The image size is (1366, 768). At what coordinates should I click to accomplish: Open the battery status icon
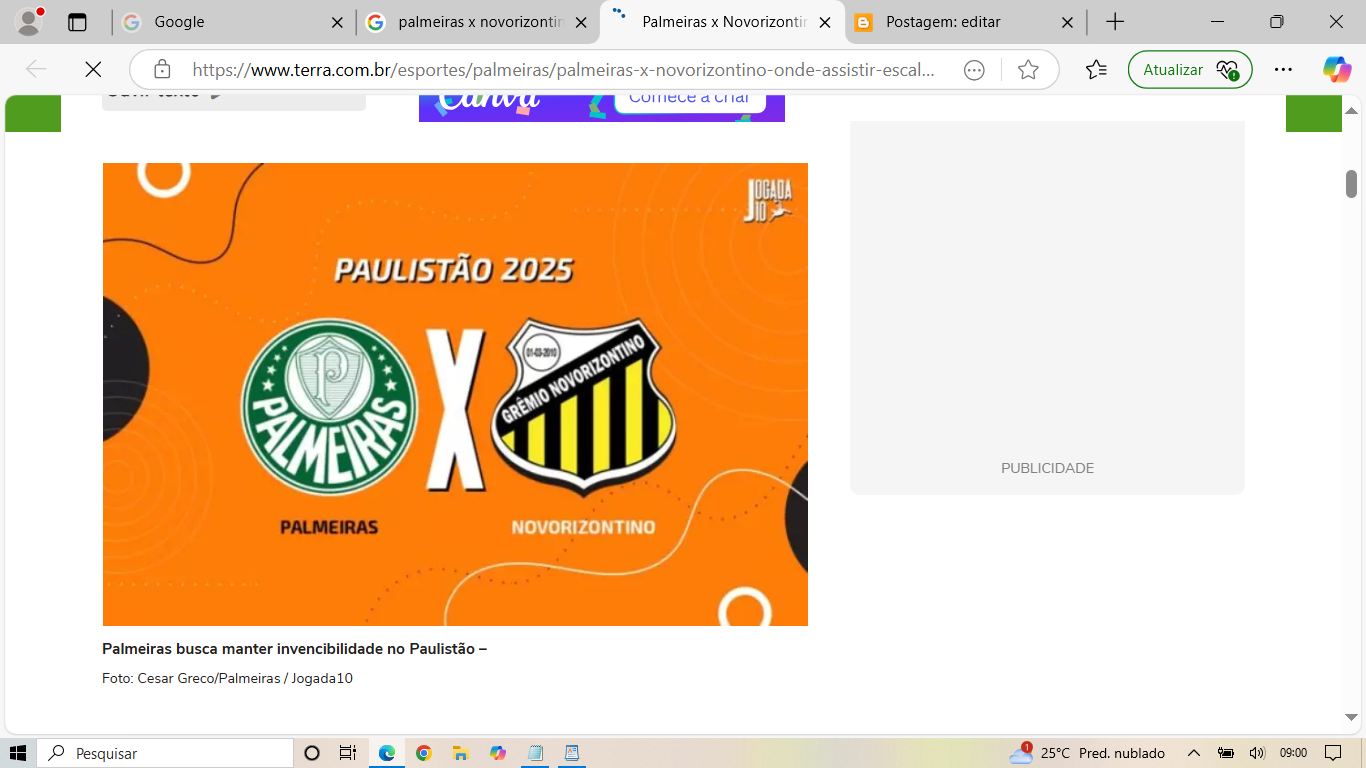pyautogui.click(x=1225, y=753)
